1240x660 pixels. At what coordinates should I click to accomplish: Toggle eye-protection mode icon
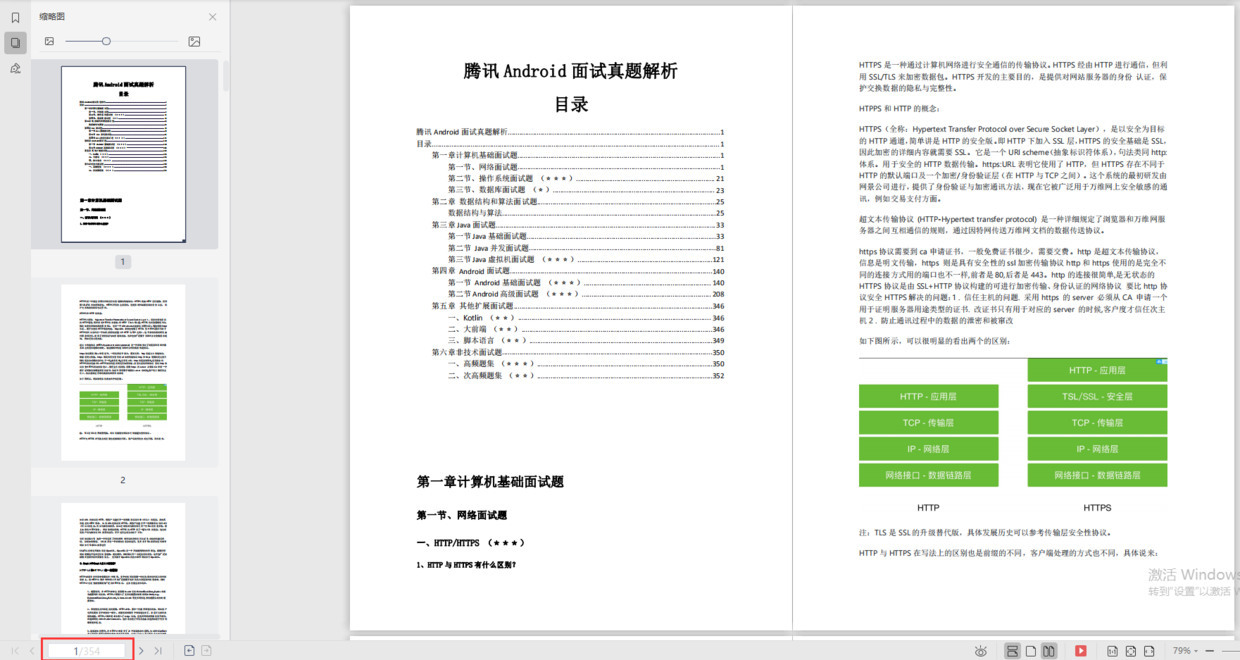tap(981, 651)
